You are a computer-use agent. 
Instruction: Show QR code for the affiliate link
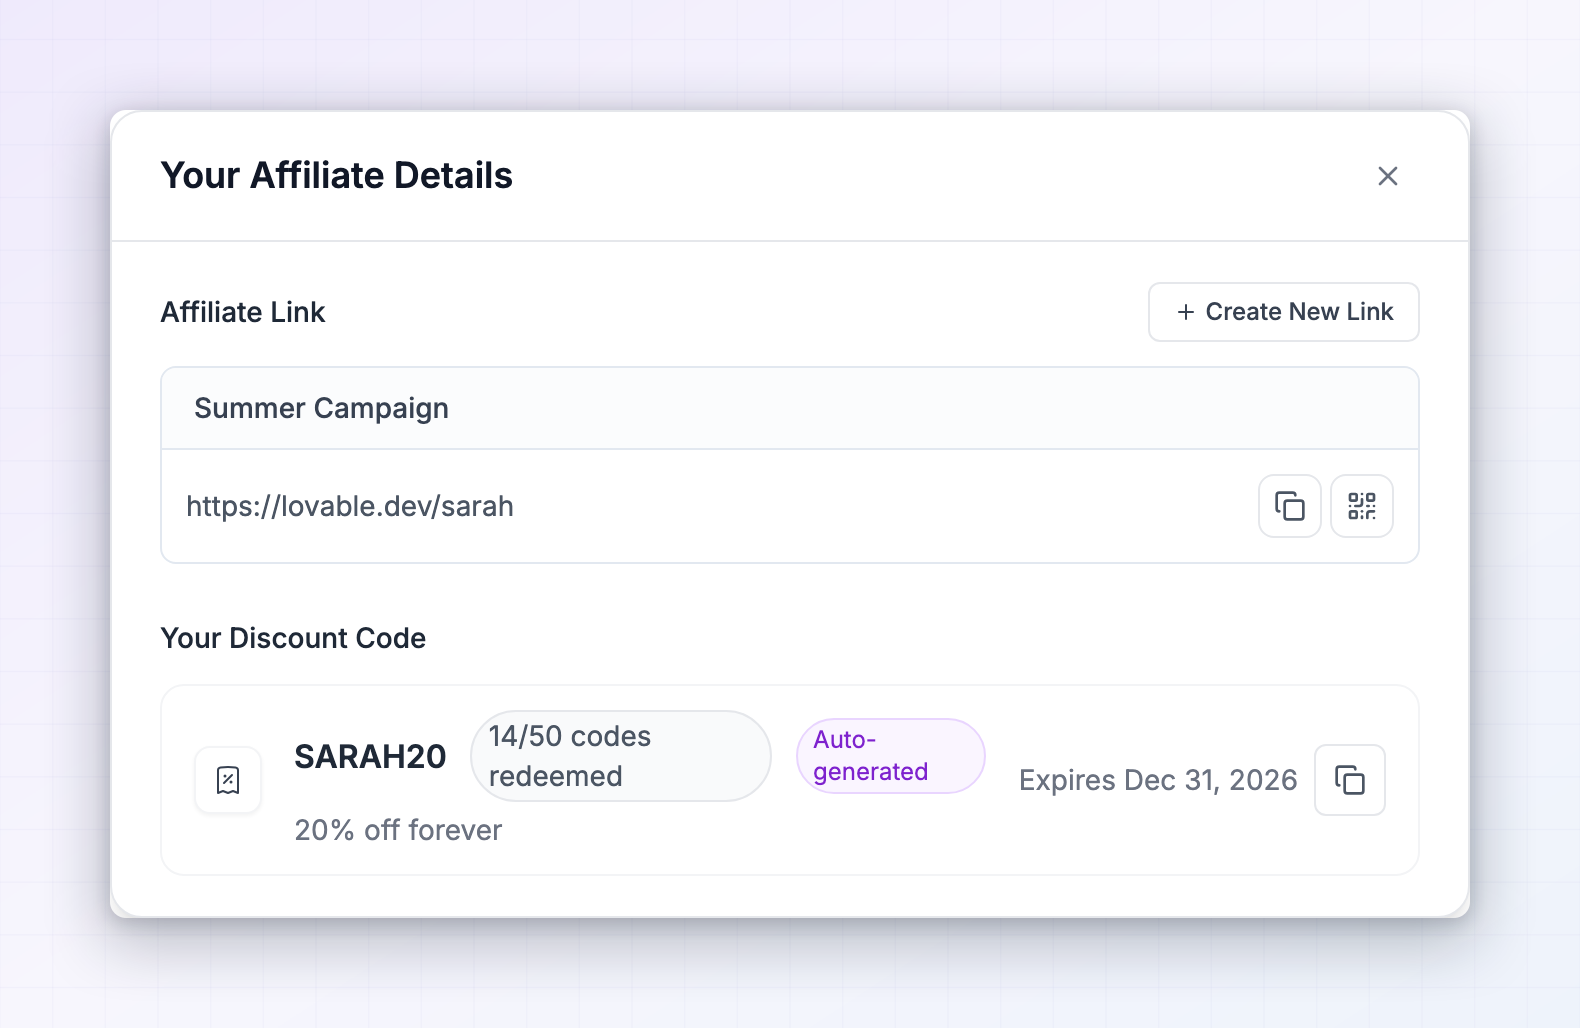[x=1362, y=506]
